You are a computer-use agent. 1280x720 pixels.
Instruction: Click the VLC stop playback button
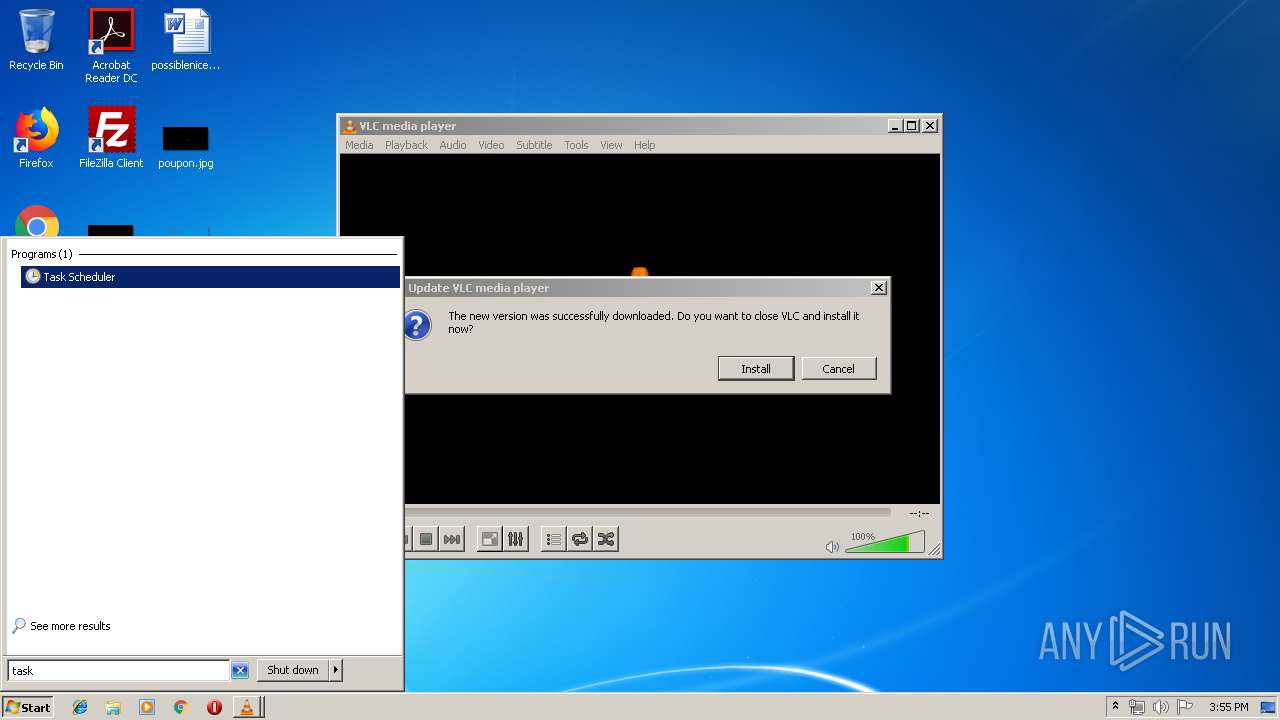point(426,539)
